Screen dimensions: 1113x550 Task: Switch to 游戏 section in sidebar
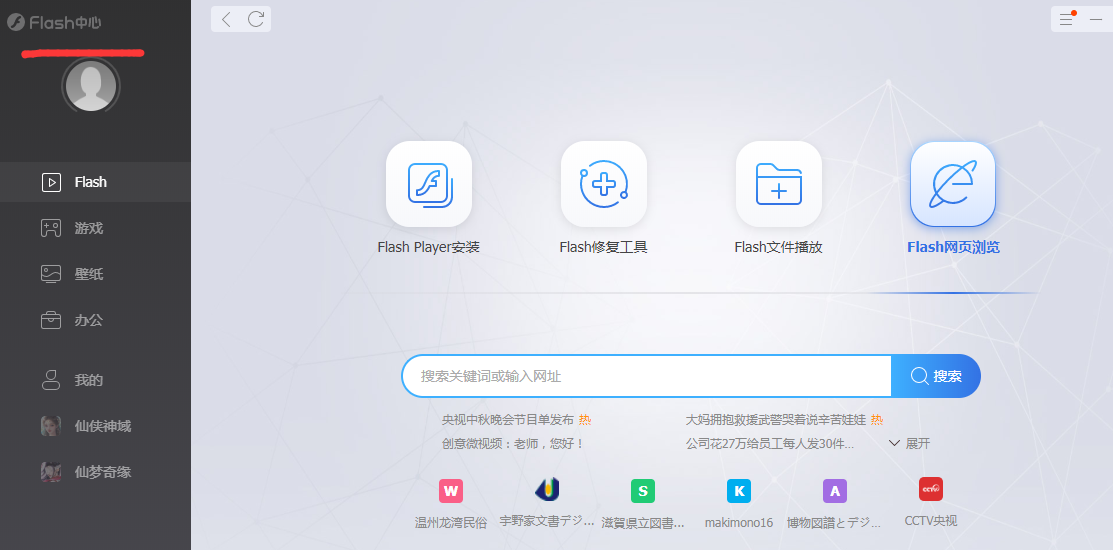(x=88, y=228)
